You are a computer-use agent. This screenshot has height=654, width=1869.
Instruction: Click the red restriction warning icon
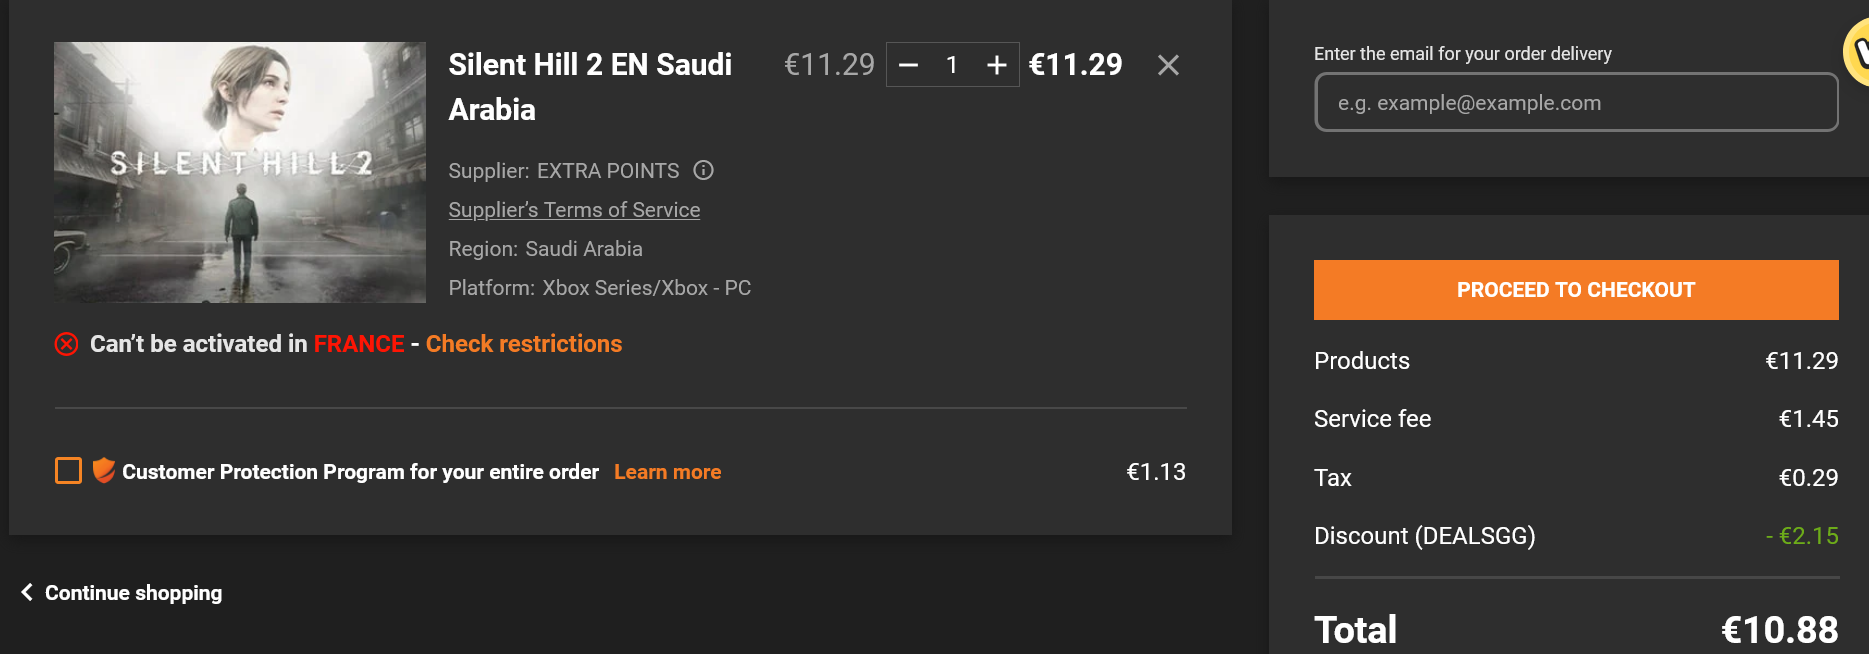66,344
